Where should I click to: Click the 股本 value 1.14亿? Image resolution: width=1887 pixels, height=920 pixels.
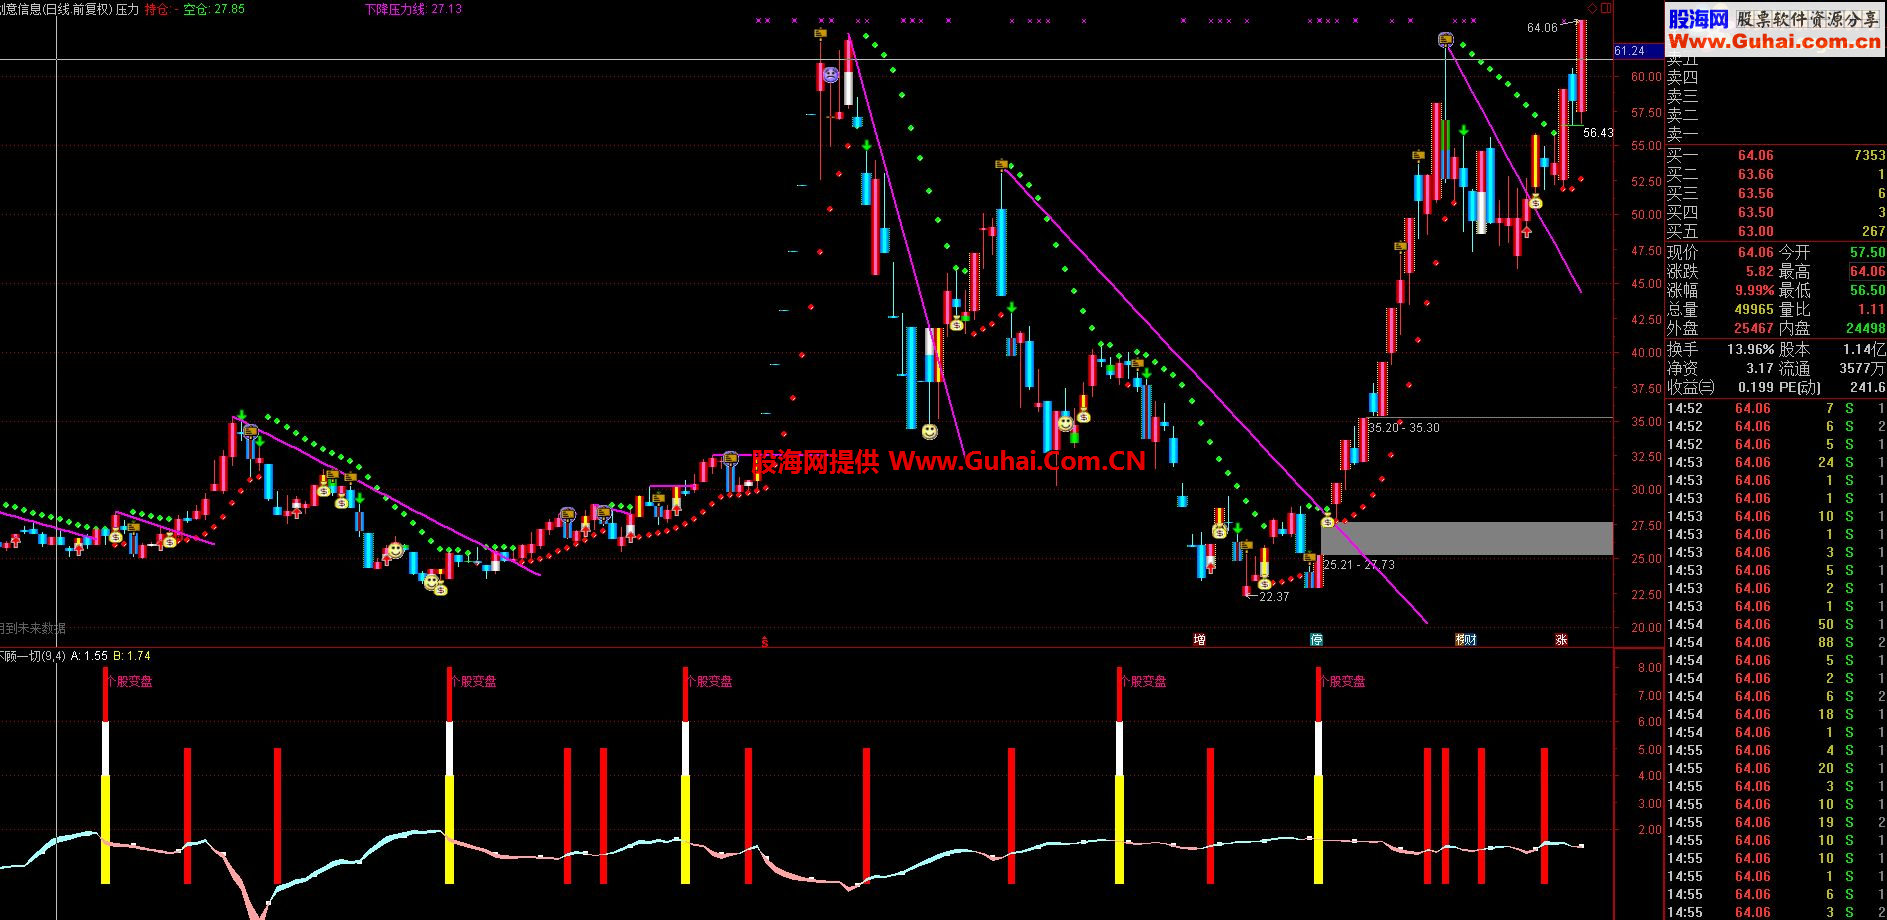pos(1864,350)
